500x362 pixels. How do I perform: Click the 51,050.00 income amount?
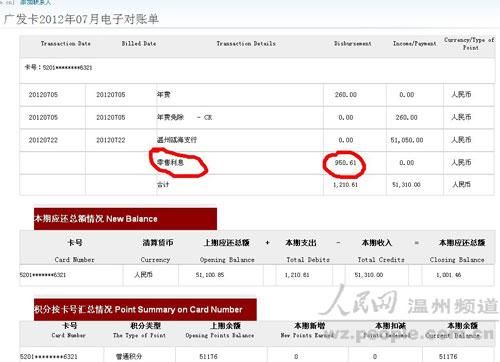[x=407, y=140]
